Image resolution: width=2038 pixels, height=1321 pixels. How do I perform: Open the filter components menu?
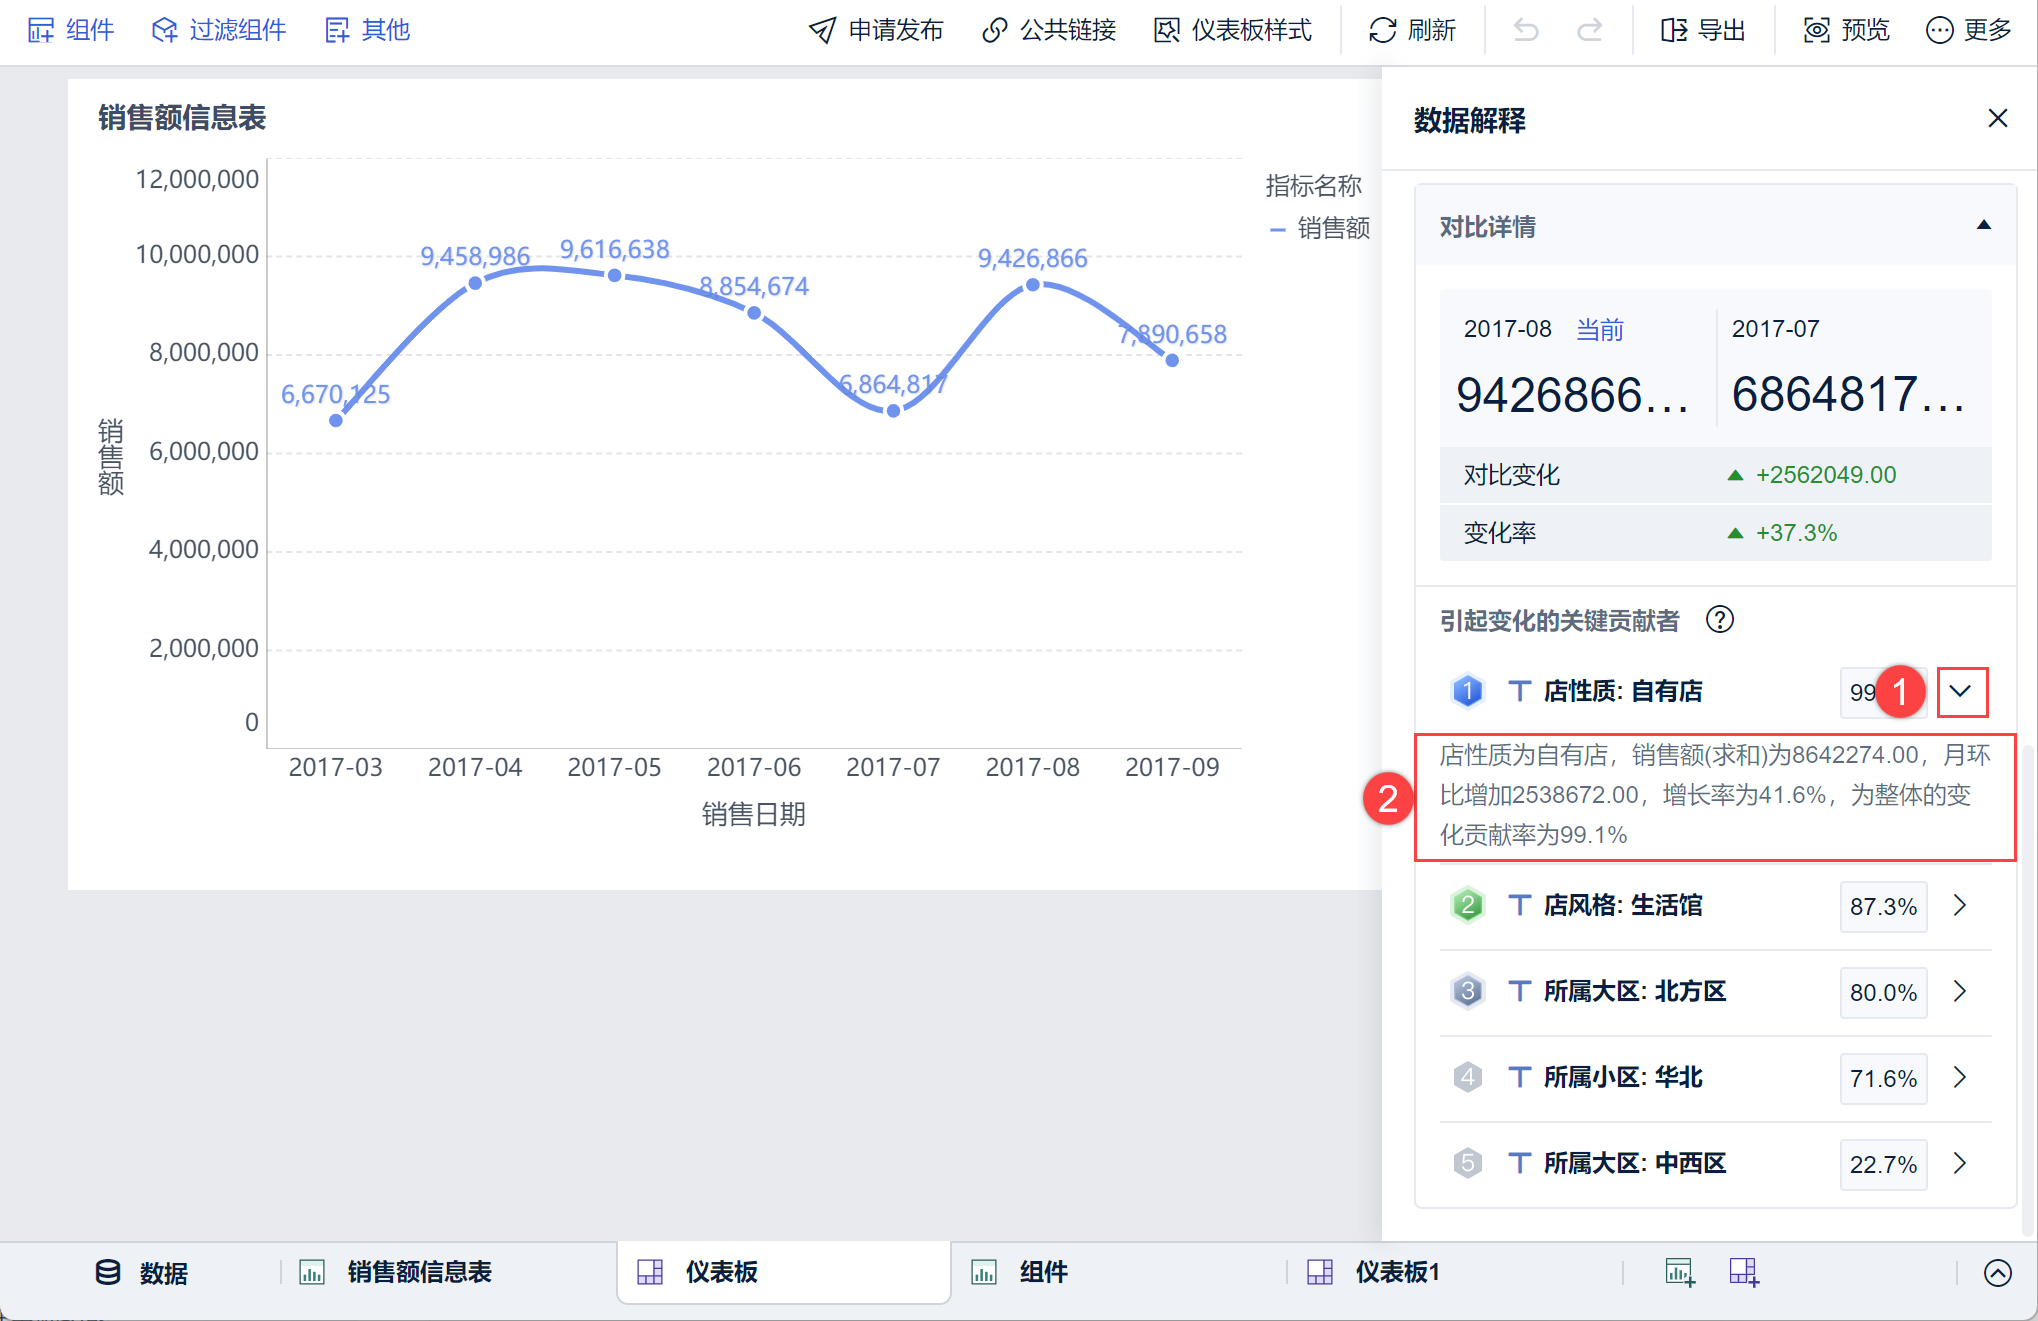[x=219, y=31]
